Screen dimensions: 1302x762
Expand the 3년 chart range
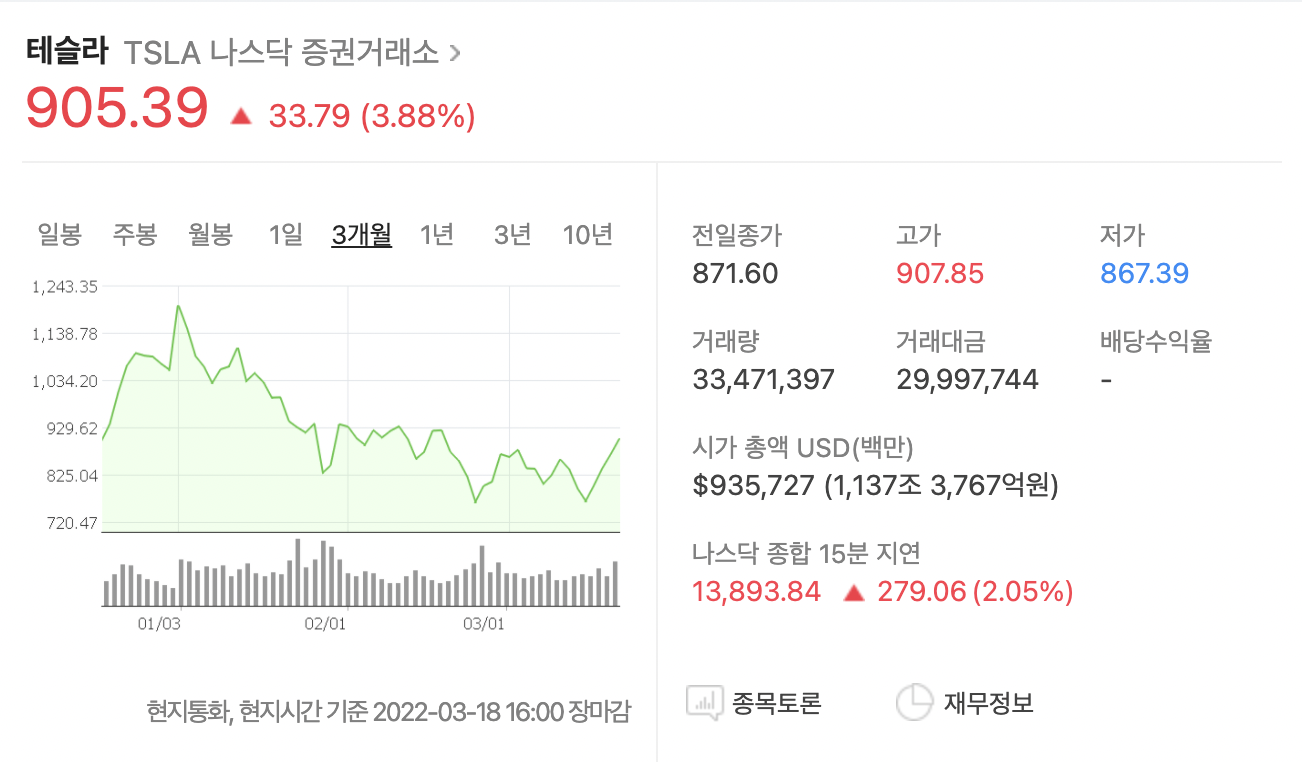click(511, 234)
